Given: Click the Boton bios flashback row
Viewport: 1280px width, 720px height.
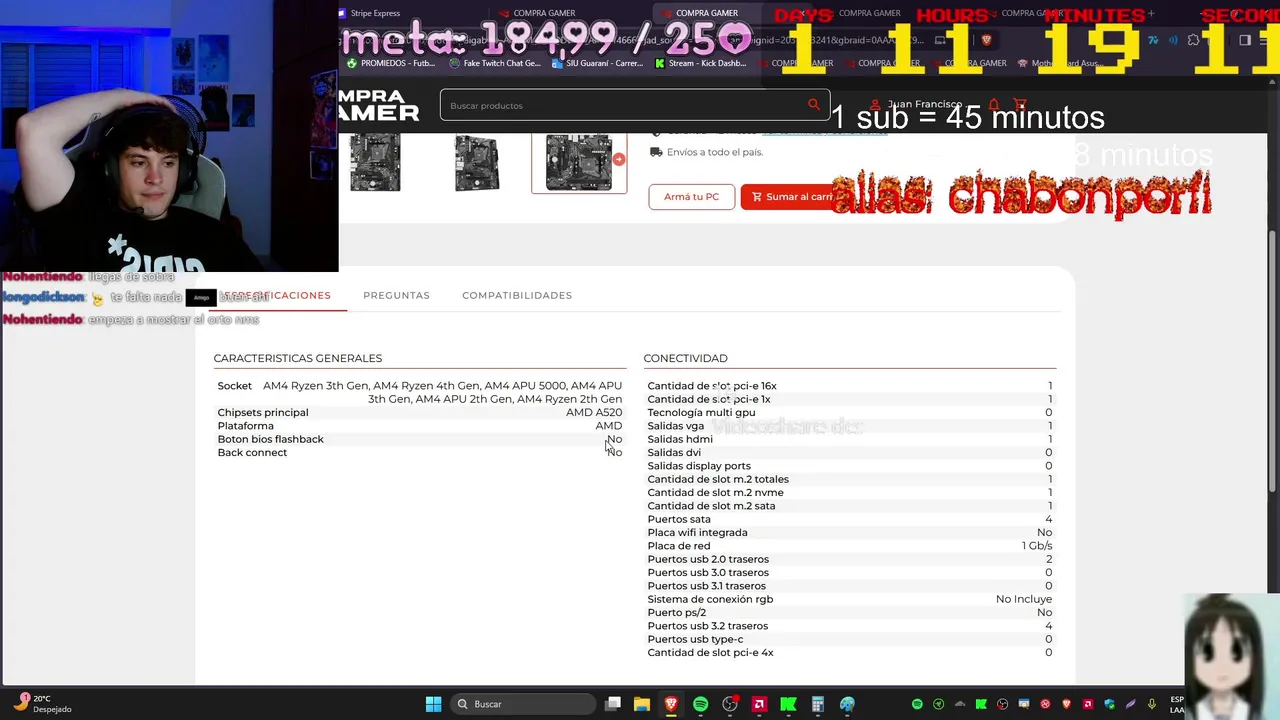Looking at the screenshot, I should 420,439.
